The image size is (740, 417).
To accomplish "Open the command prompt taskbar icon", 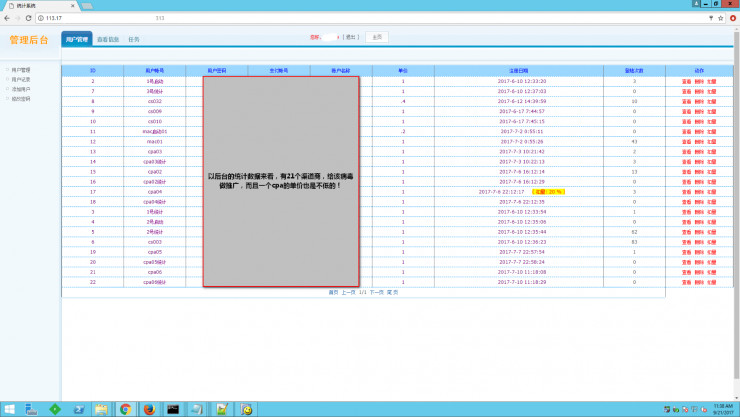I will (x=173, y=408).
